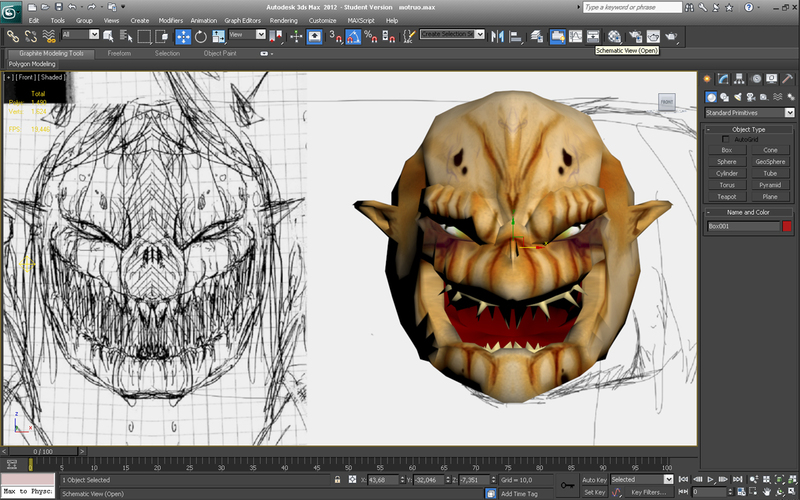The image size is (800, 500).
Task: Click the Teapot primitive button
Action: coord(727,197)
